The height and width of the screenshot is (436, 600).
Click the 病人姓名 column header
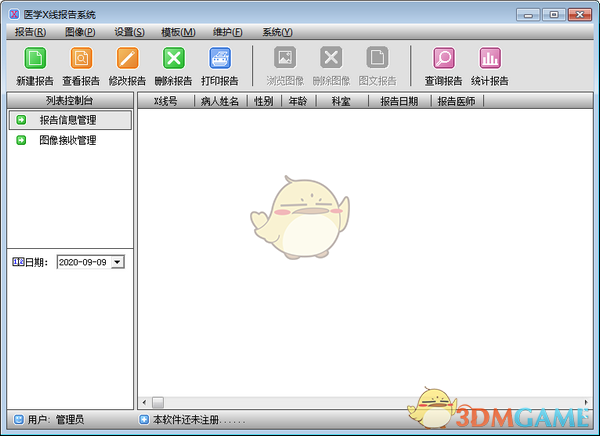tap(220, 102)
